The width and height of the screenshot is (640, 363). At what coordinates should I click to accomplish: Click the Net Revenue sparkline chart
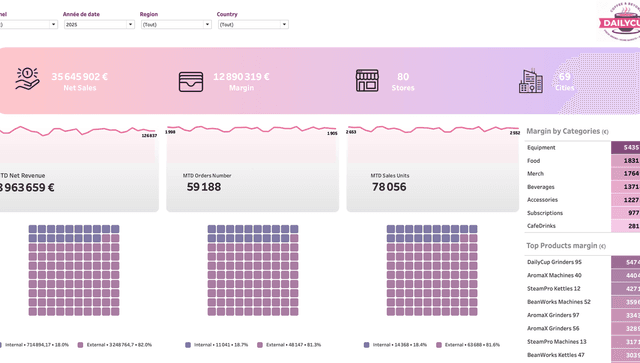78,131
